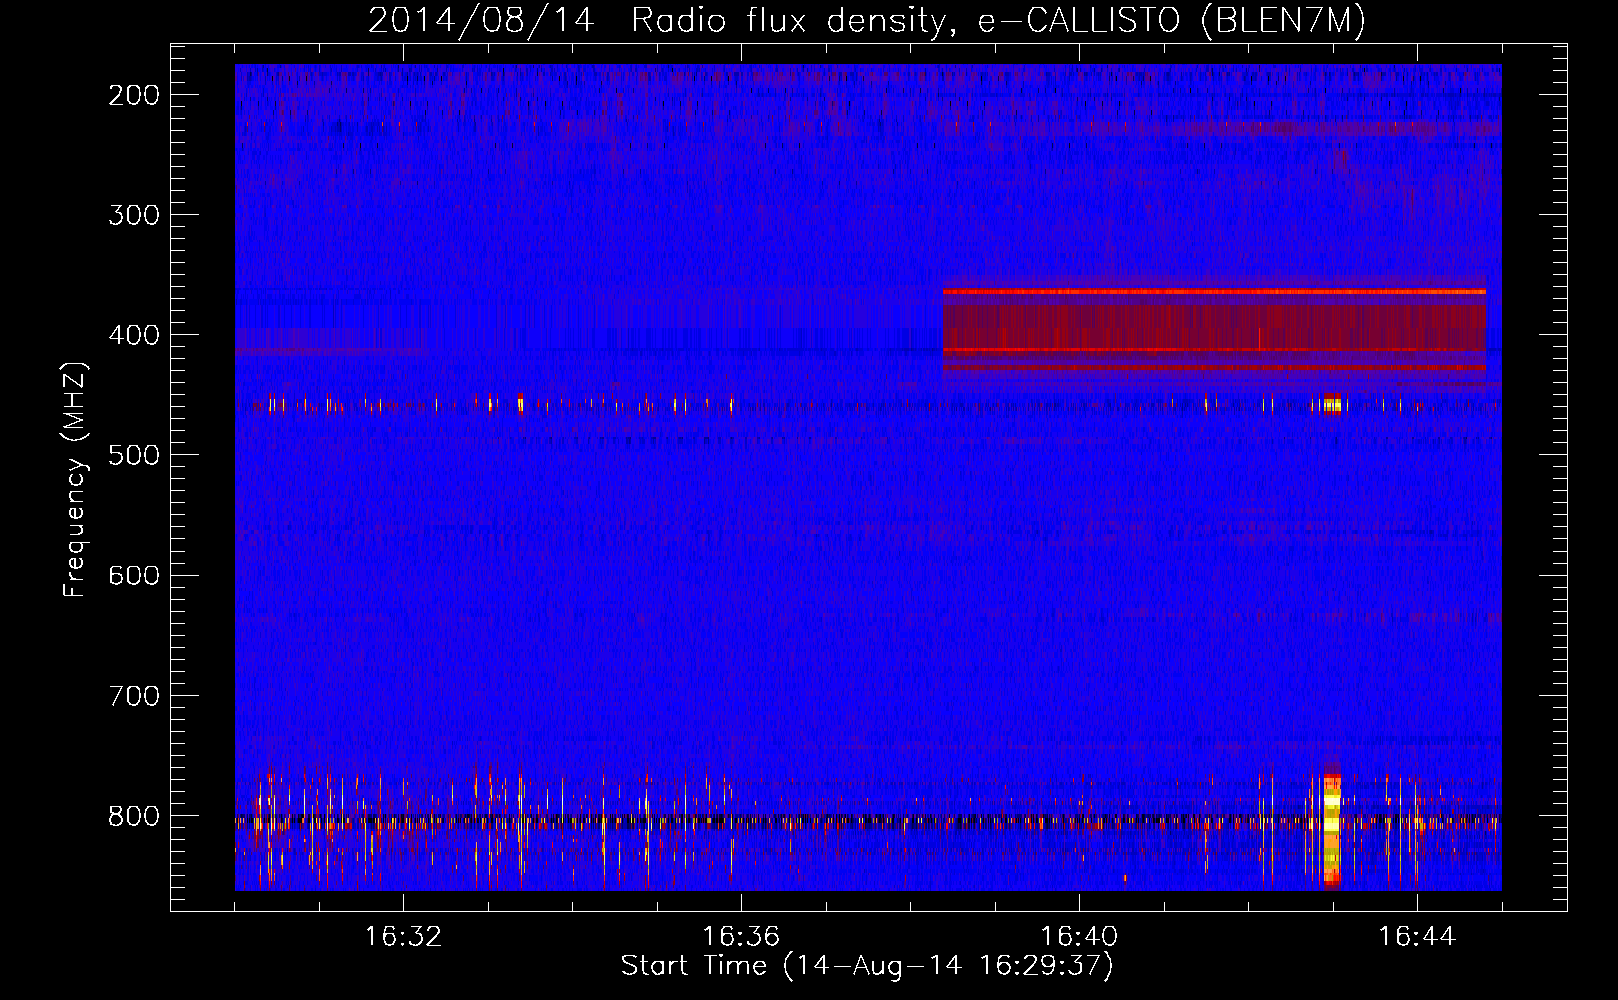Select the 600 frequency tick label
1618x1000 pixels.
pos(134,575)
